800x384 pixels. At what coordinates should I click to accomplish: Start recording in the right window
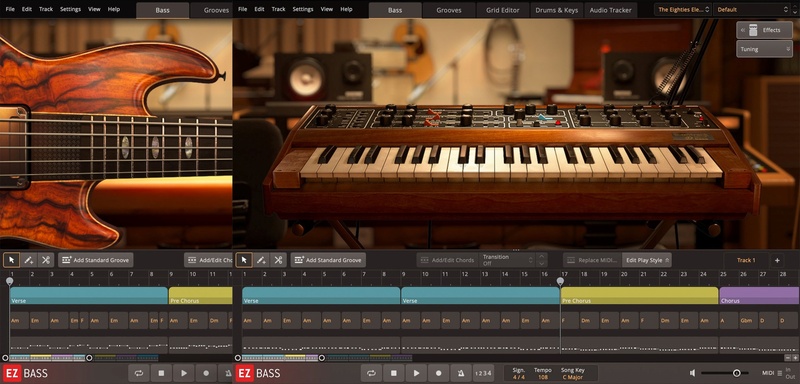439,373
